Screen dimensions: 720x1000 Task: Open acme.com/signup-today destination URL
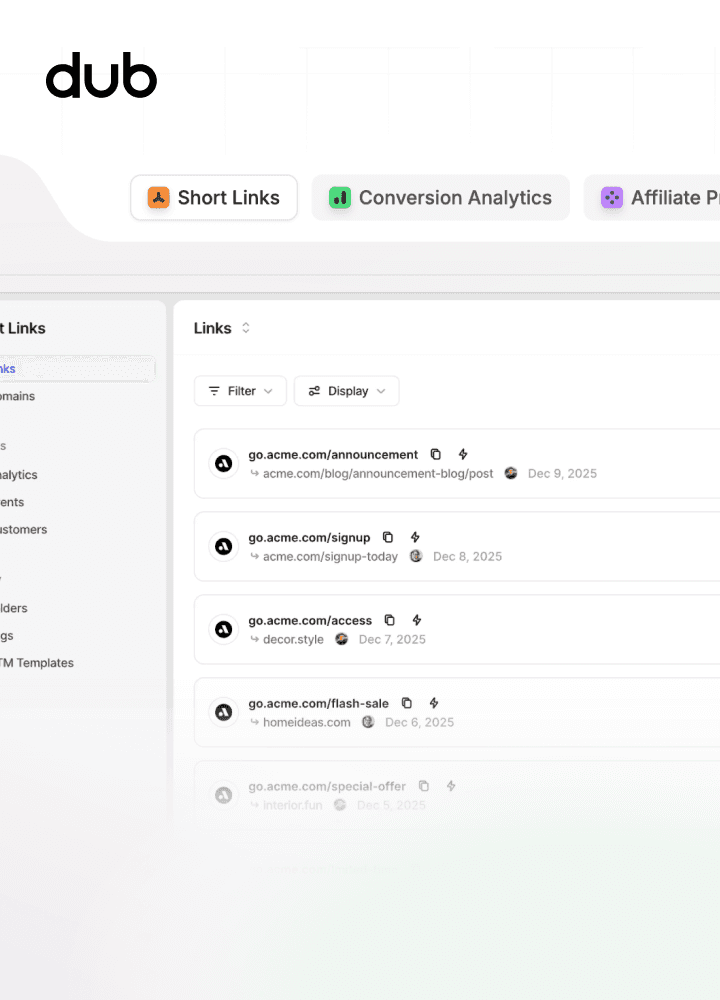(330, 556)
